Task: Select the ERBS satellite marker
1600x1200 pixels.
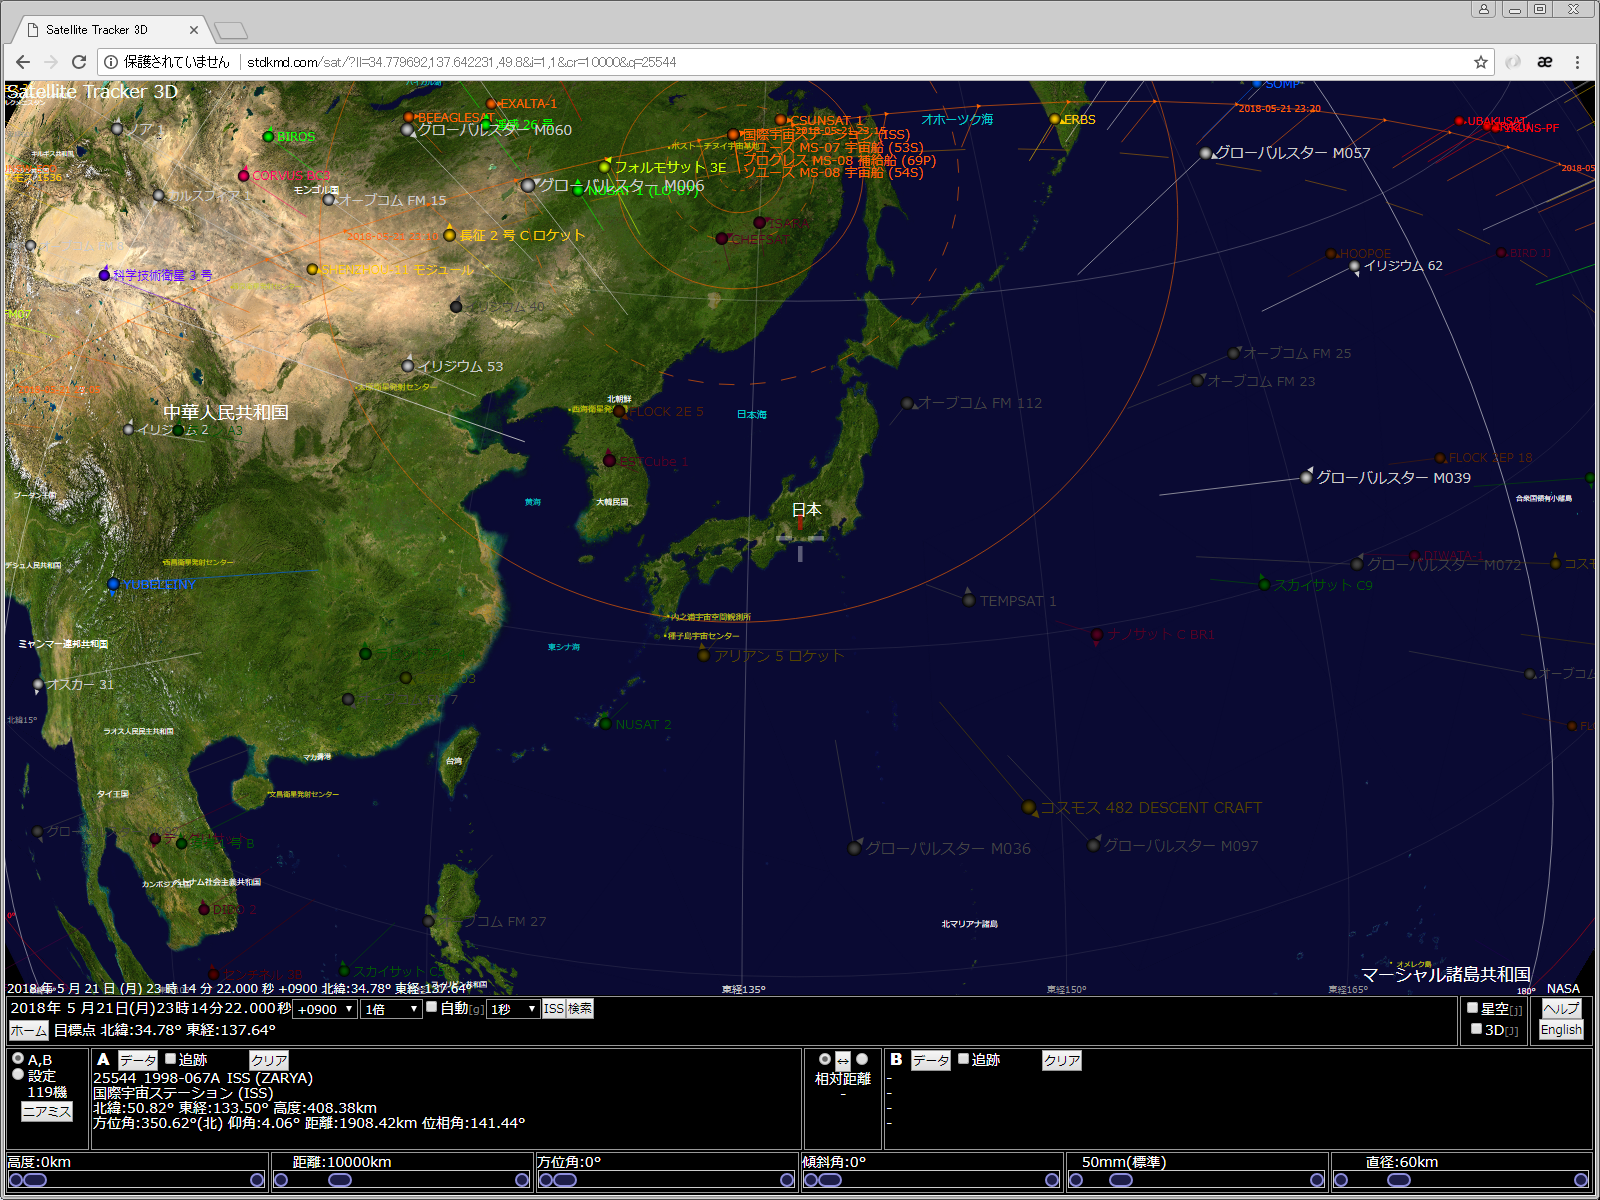Action: point(1055,119)
